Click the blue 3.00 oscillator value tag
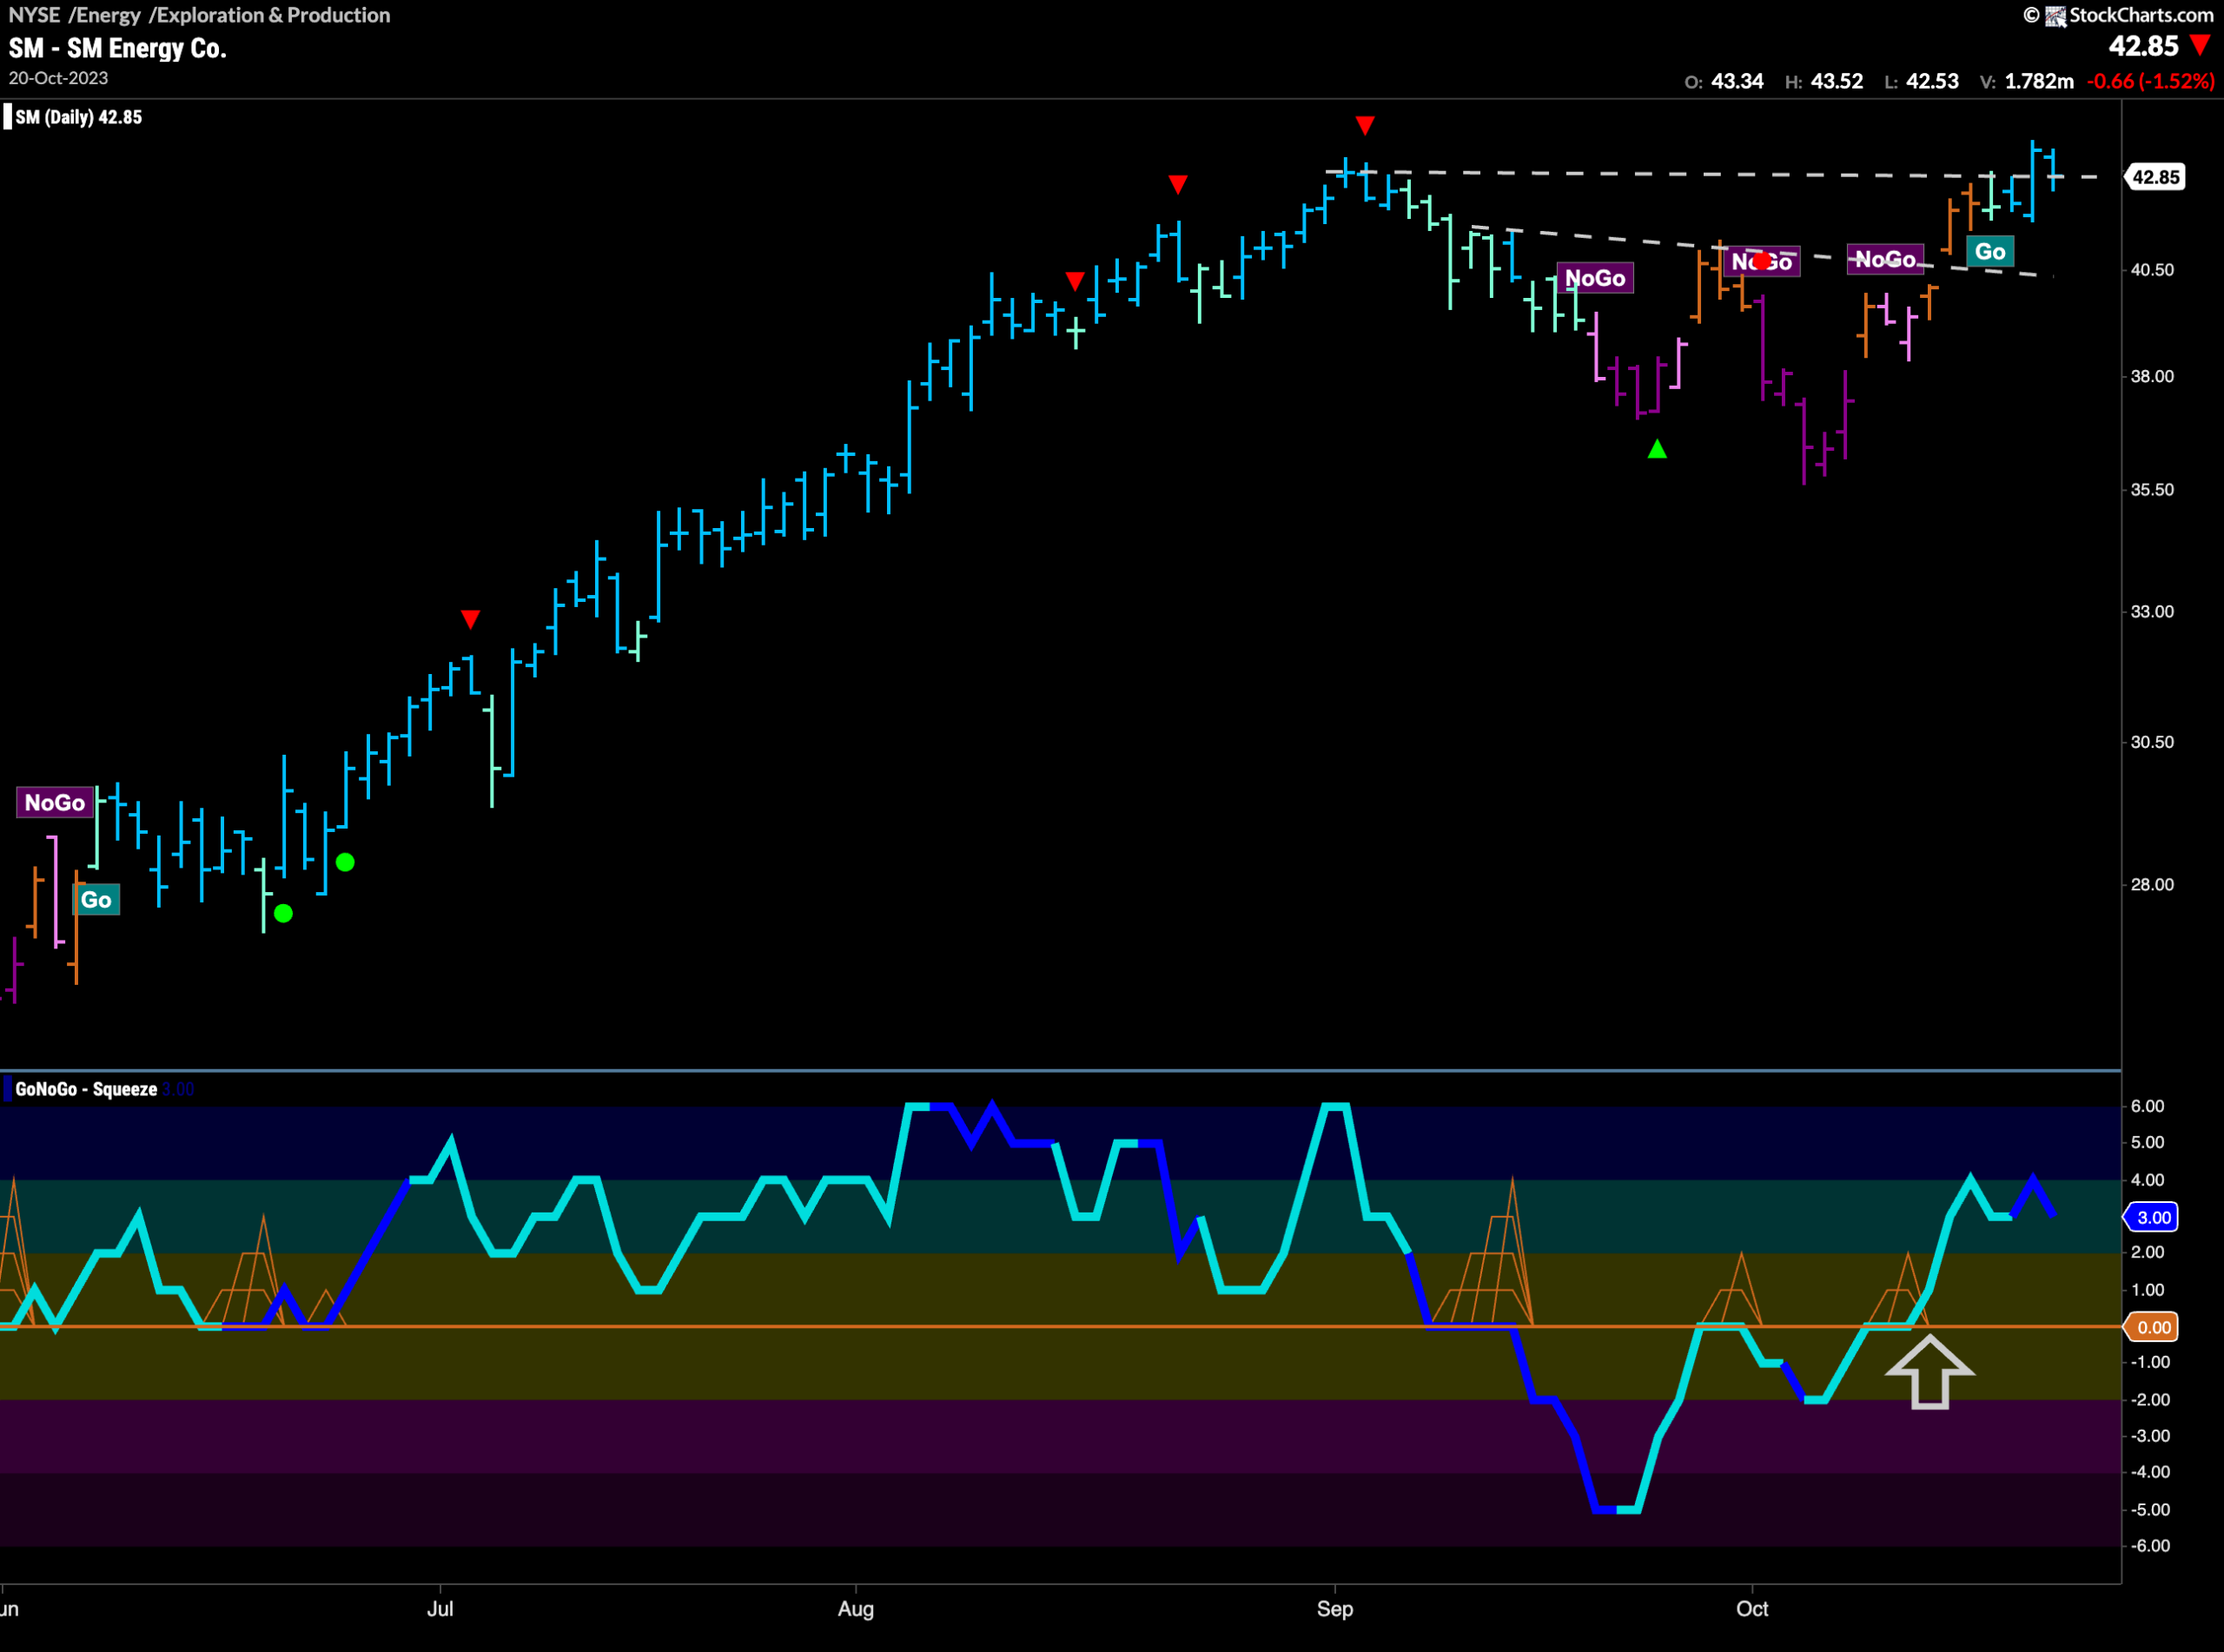 [2153, 1217]
